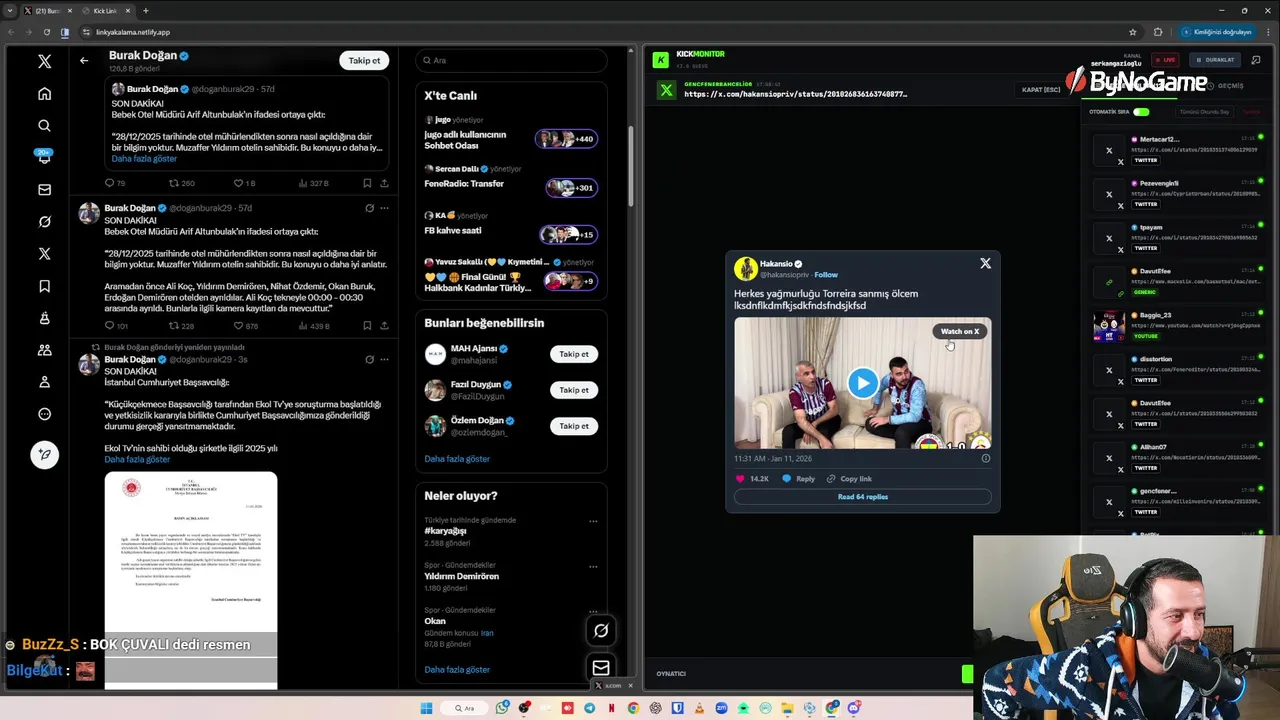Open the X search icon in sidebar

(x=44, y=126)
